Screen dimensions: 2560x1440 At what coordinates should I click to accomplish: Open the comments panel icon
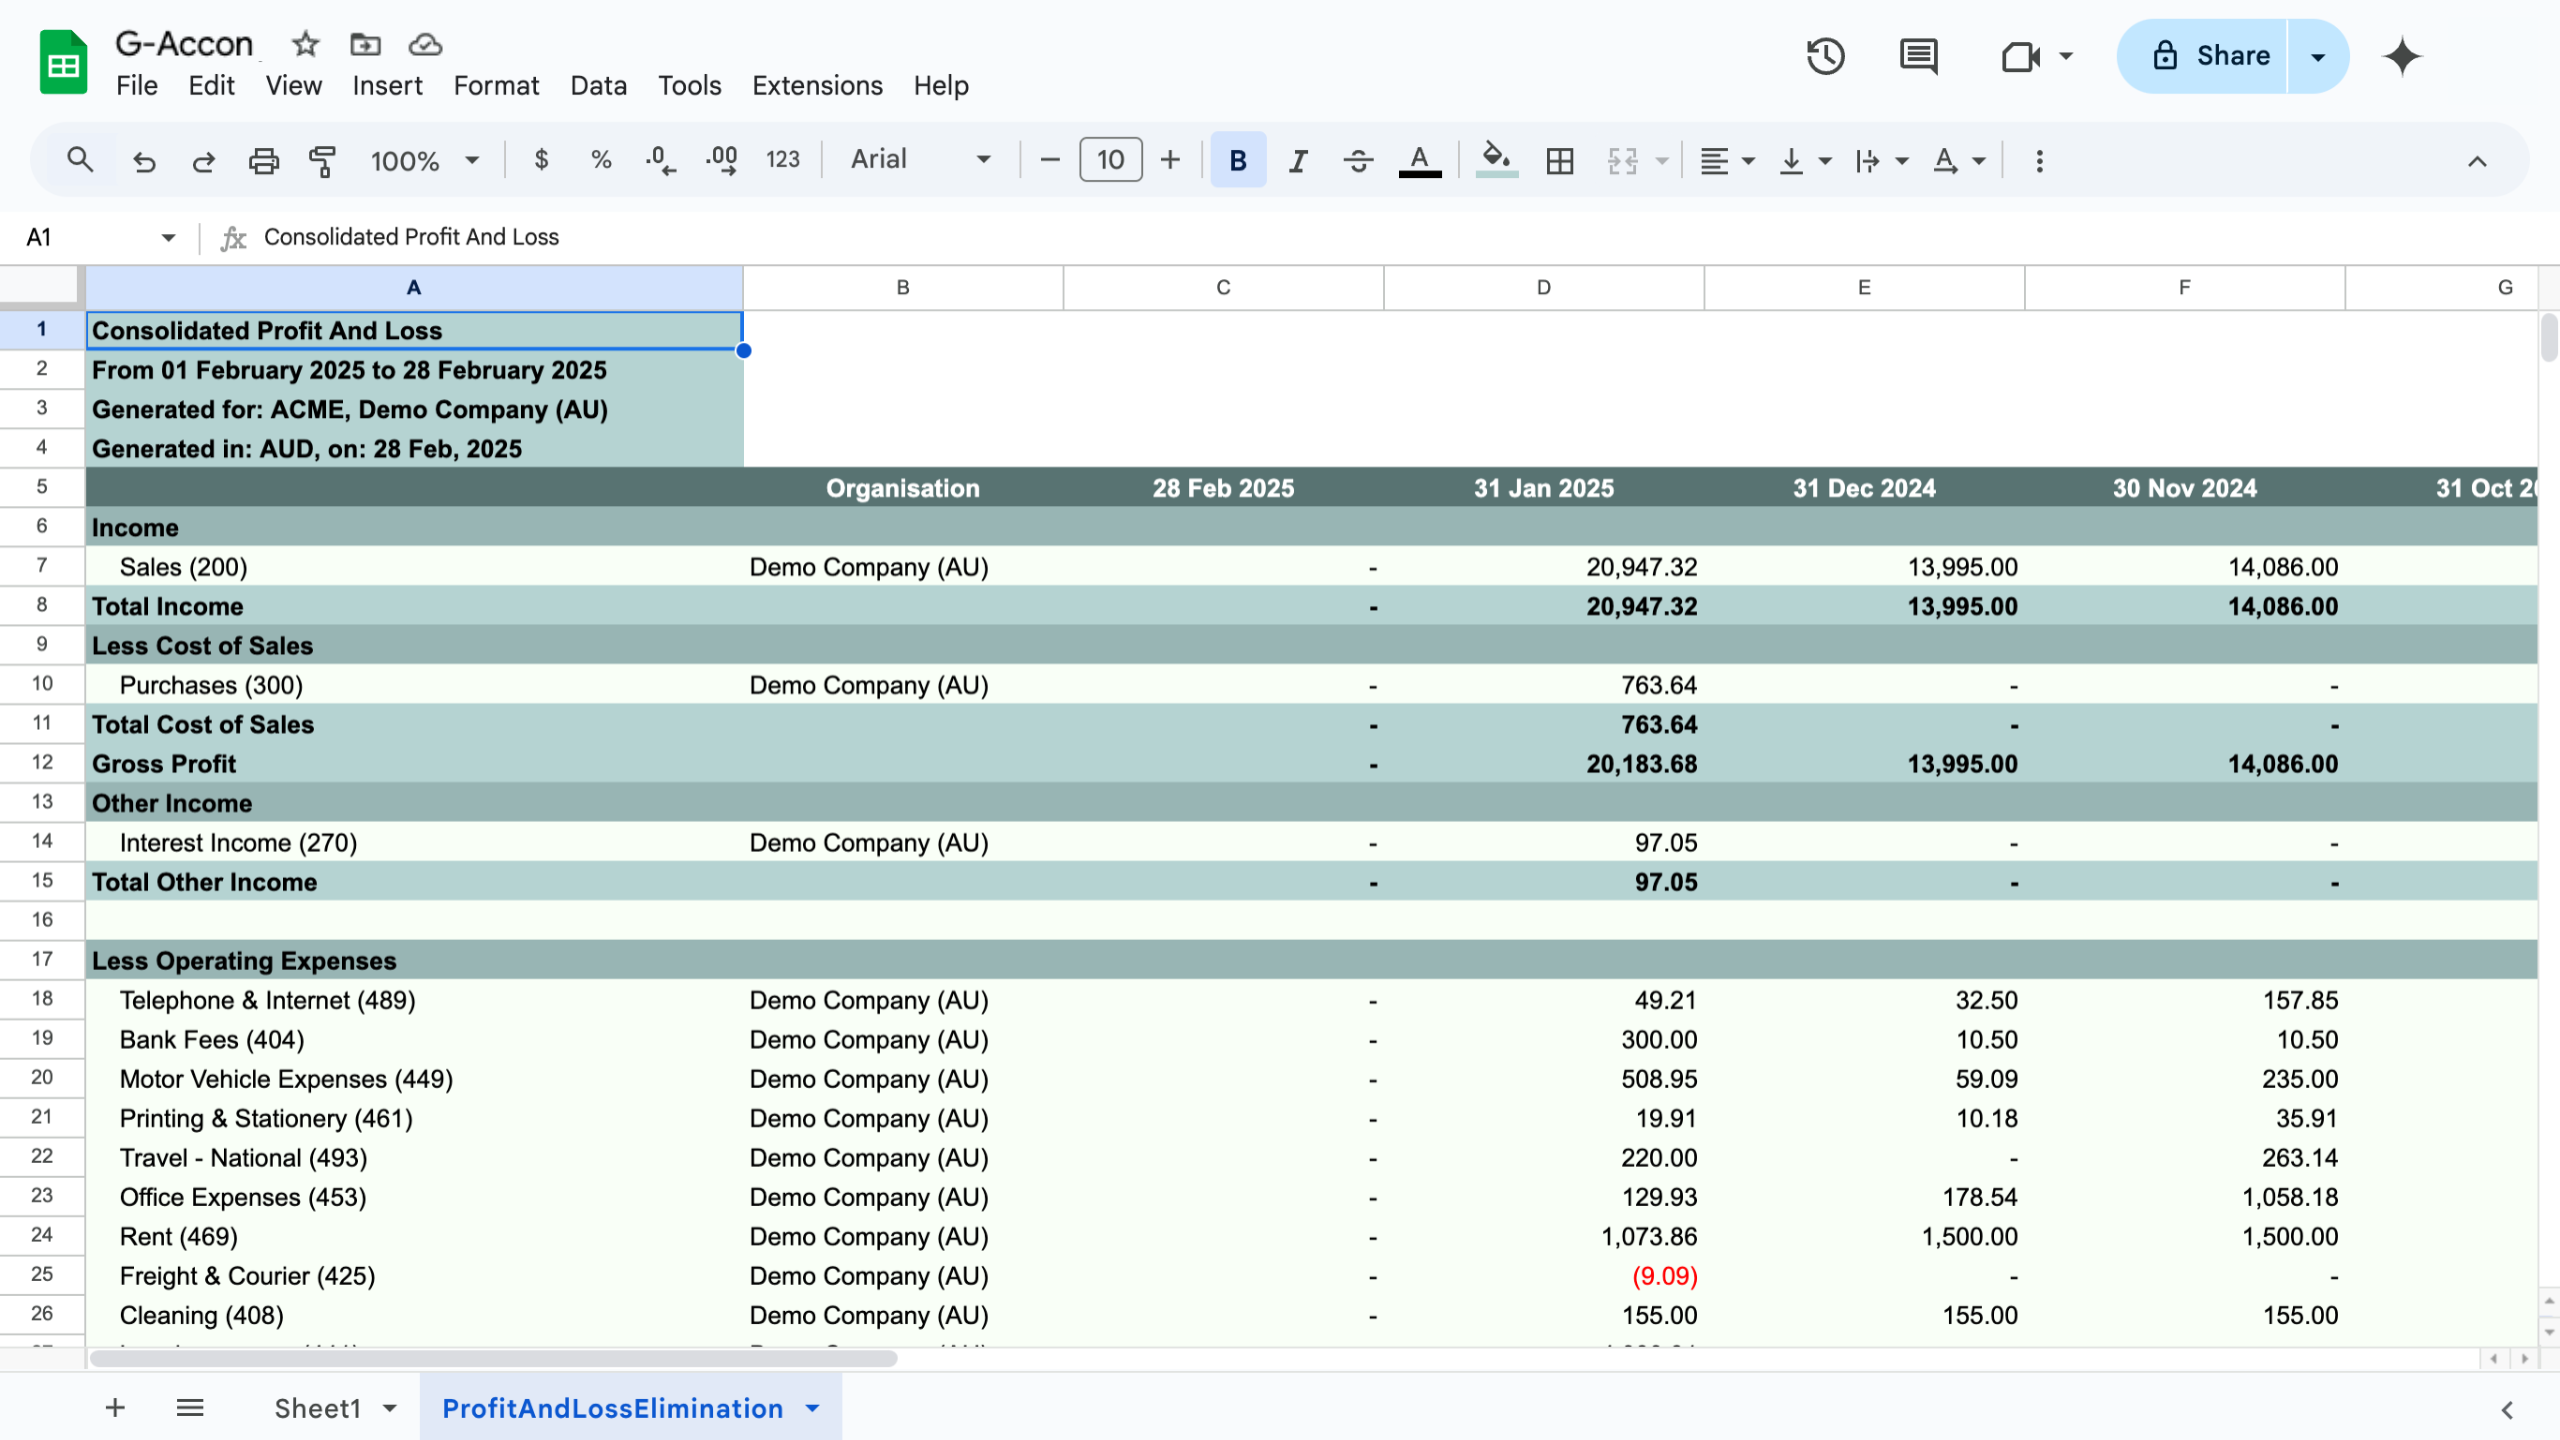click(1917, 56)
